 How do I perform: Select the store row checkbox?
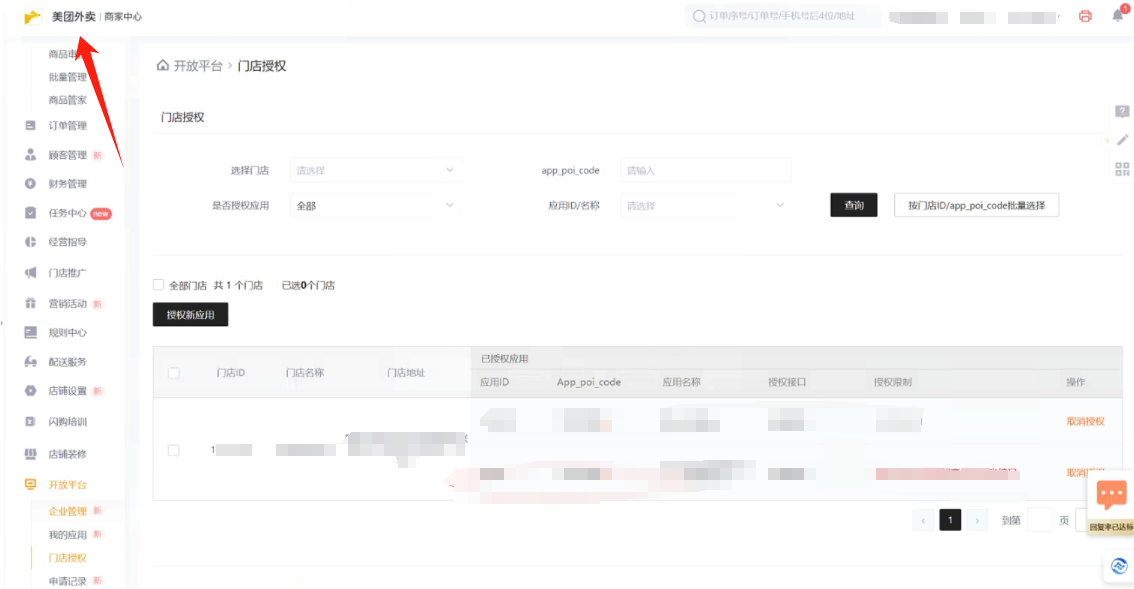[x=174, y=450]
